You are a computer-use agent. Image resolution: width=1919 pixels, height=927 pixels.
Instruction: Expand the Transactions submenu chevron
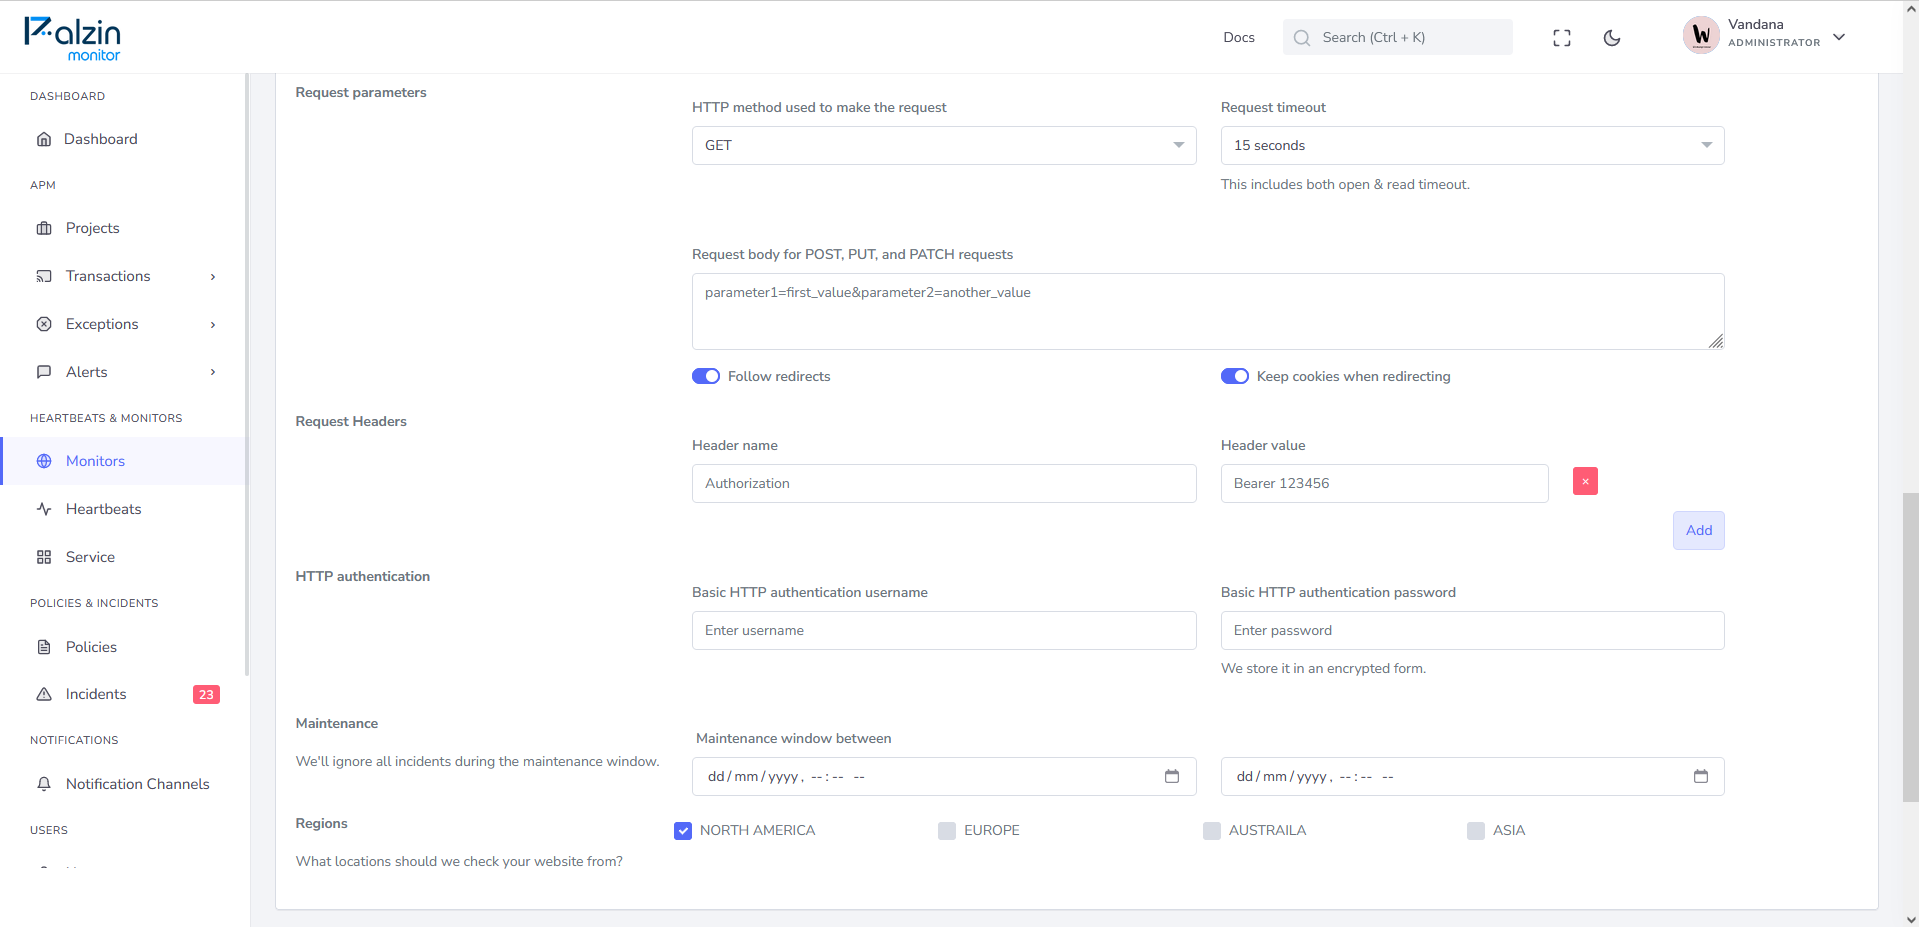coord(213,277)
